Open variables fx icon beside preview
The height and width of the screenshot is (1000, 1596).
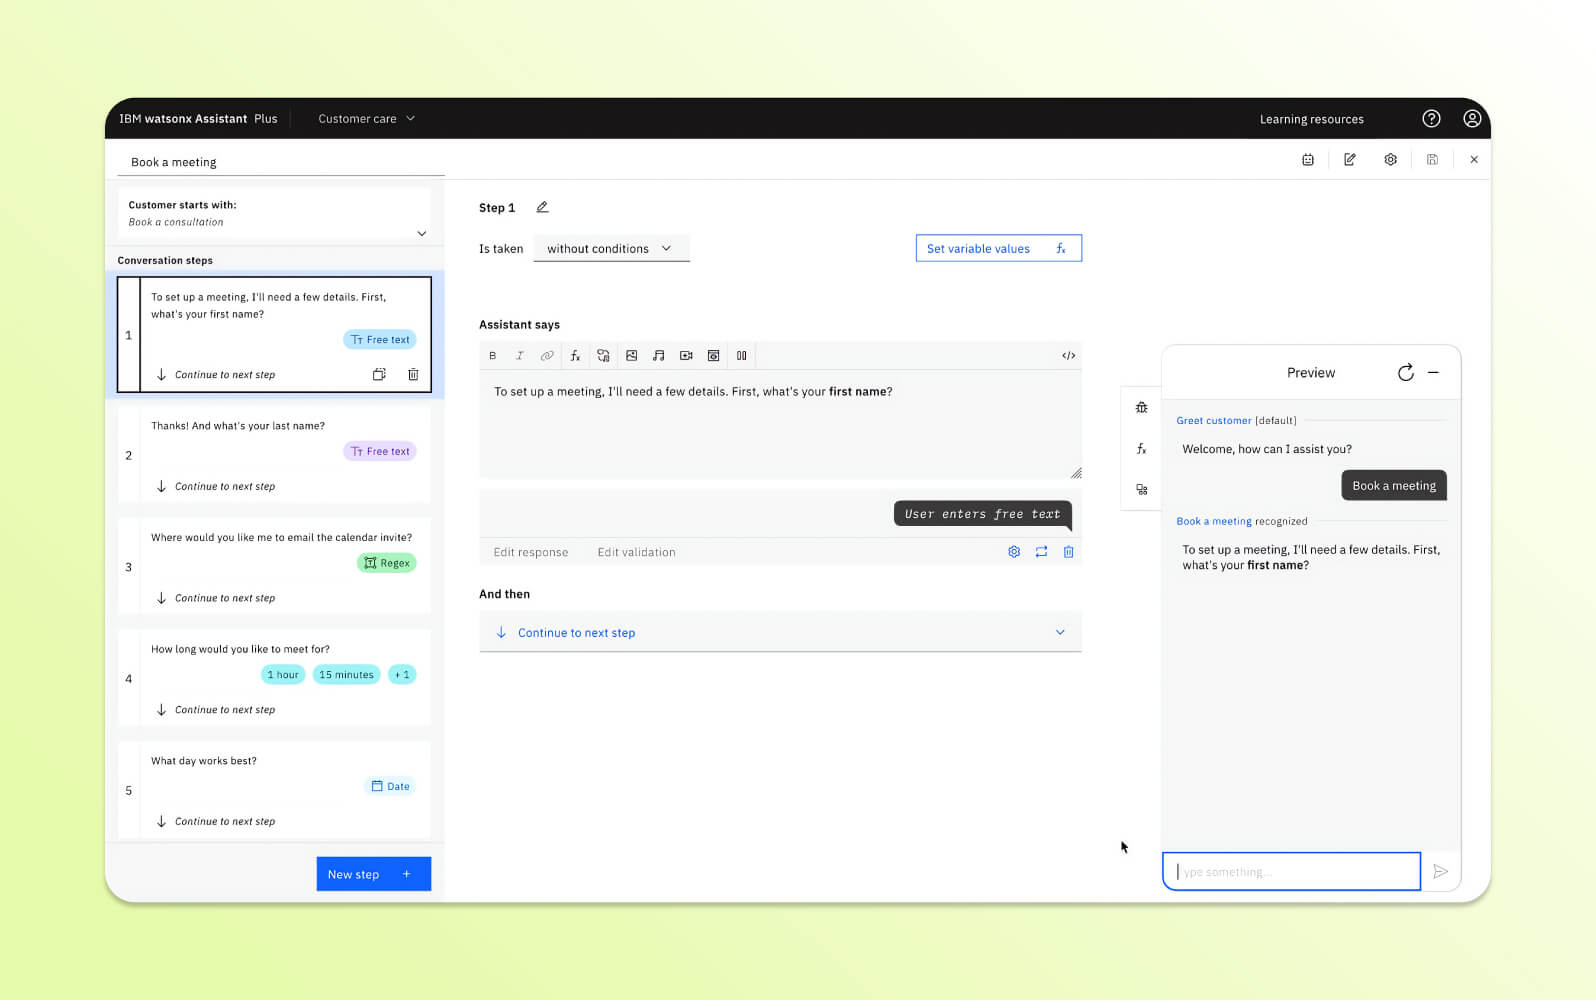[x=1141, y=449]
